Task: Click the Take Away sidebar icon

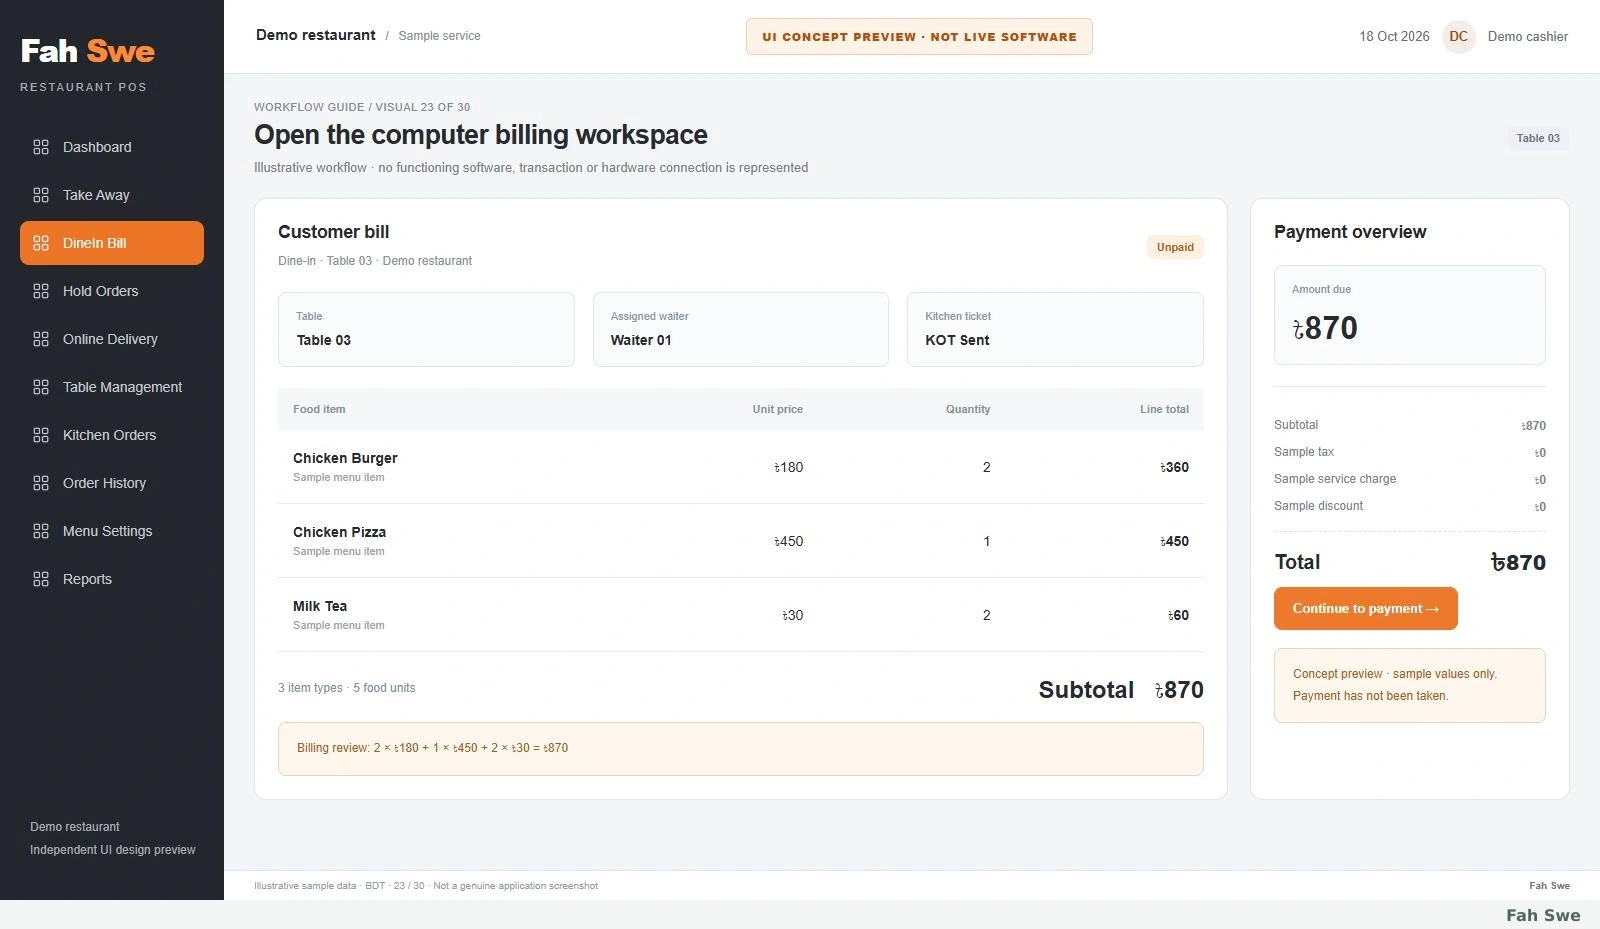Action: pyautogui.click(x=41, y=195)
